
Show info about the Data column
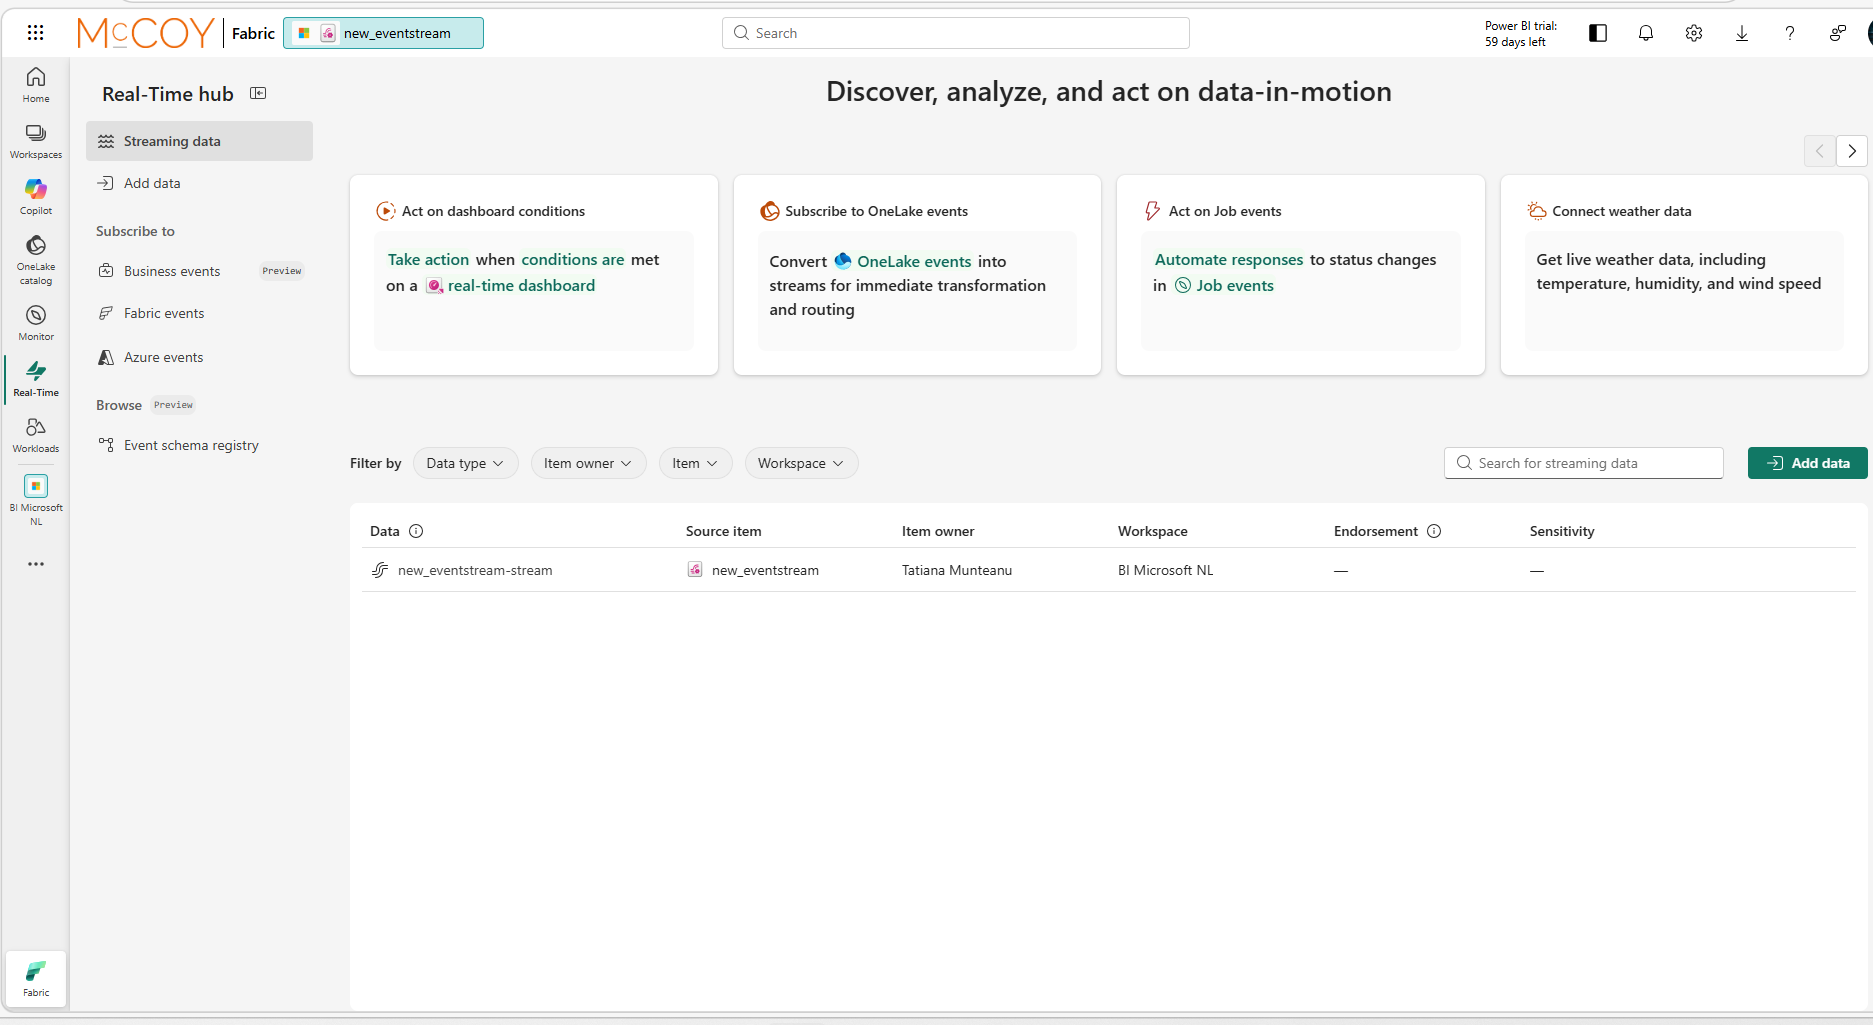pos(416,531)
